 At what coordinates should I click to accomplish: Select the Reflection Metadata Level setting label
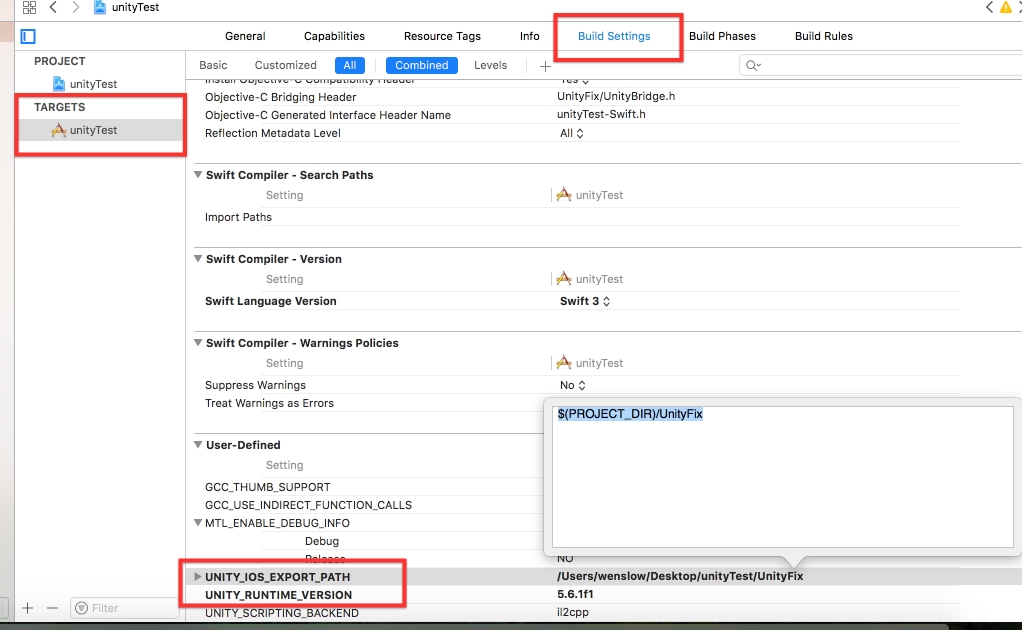pyautogui.click(x=272, y=133)
